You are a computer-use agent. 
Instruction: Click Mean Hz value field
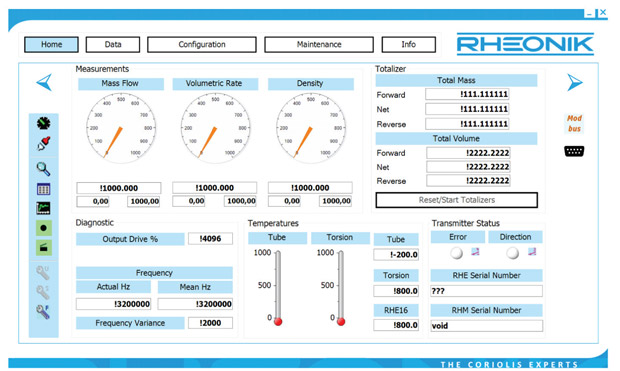(x=195, y=304)
